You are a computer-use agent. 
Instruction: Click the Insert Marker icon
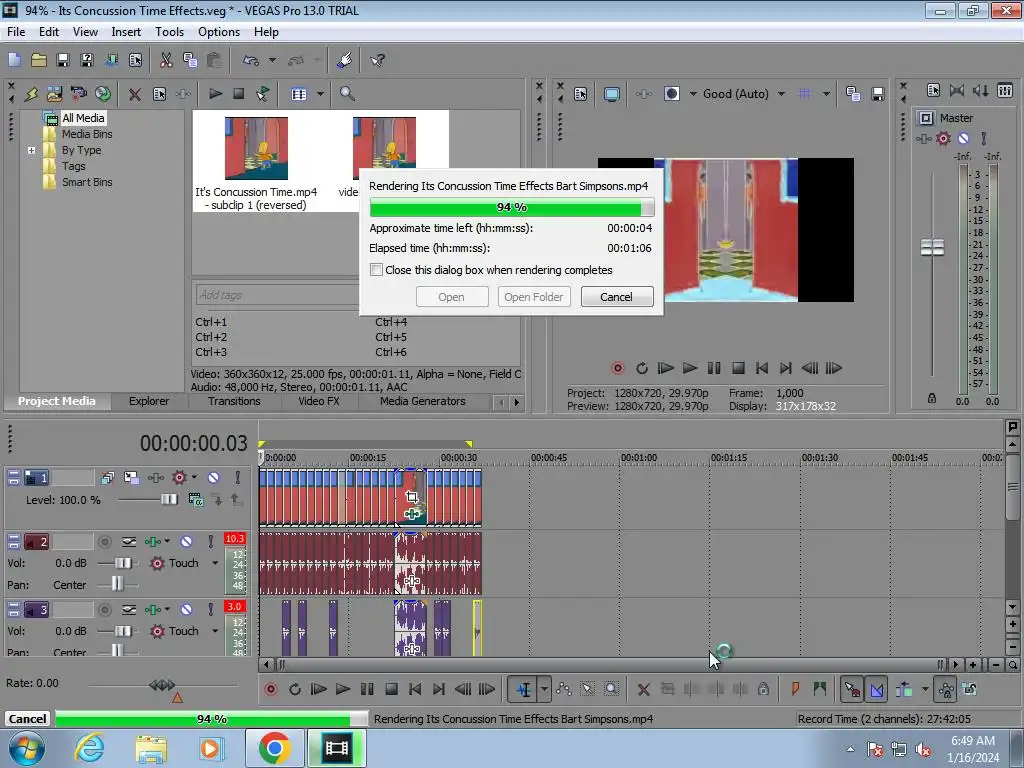(x=795, y=689)
